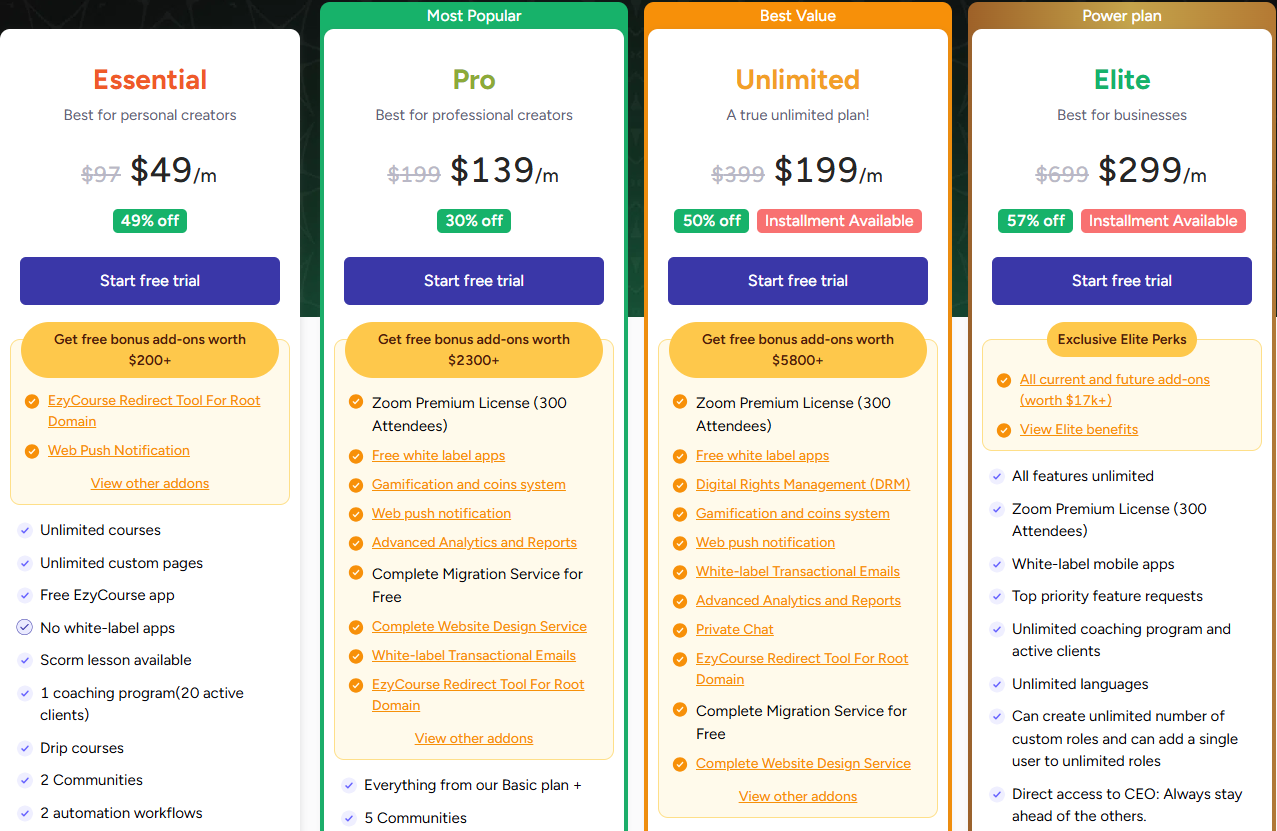Screen dimensions: 1277x831
Task: Click the 30% off badge on Pro
Action: (474, 221)
